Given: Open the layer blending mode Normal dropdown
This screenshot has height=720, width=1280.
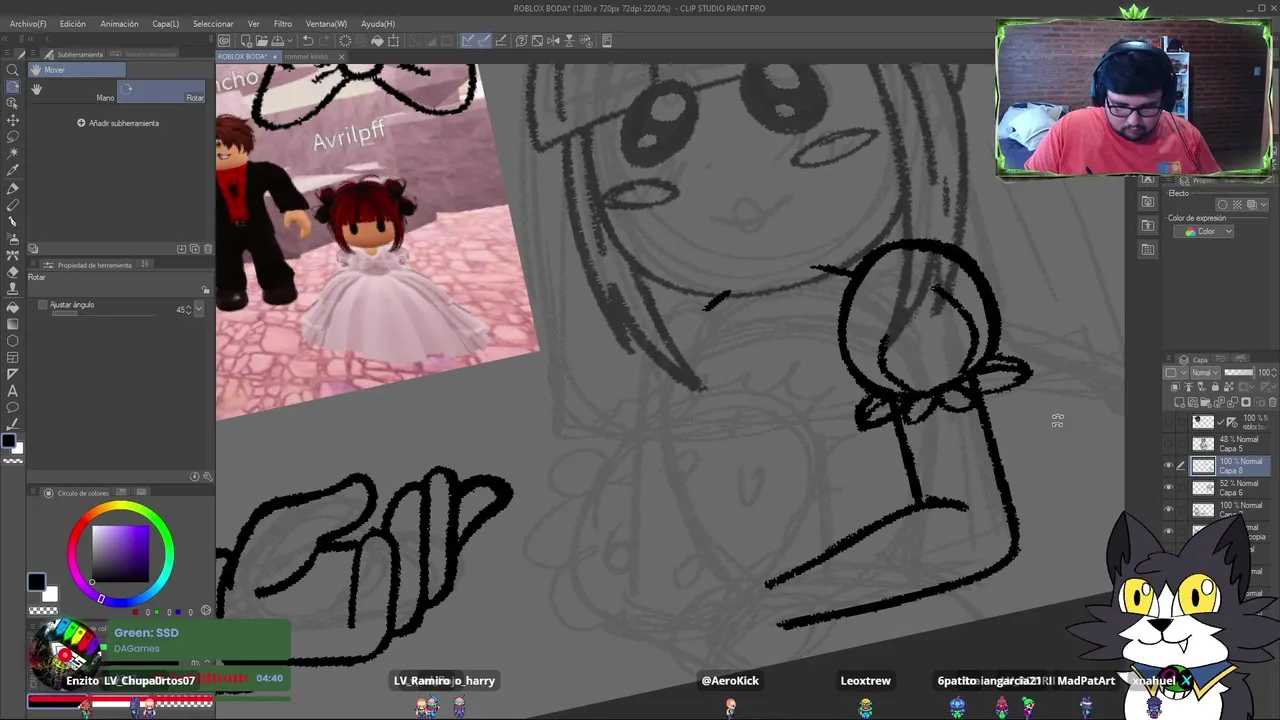Looking at the screenshot, I should coord(1204,373).
